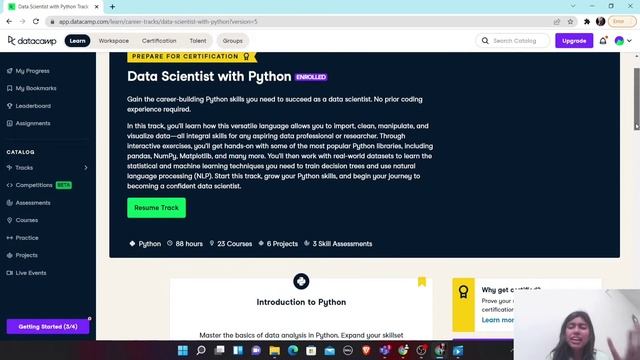This screenshot has width=640, height=360.
Task: Open the Groups tab
Action: (233, 41)
